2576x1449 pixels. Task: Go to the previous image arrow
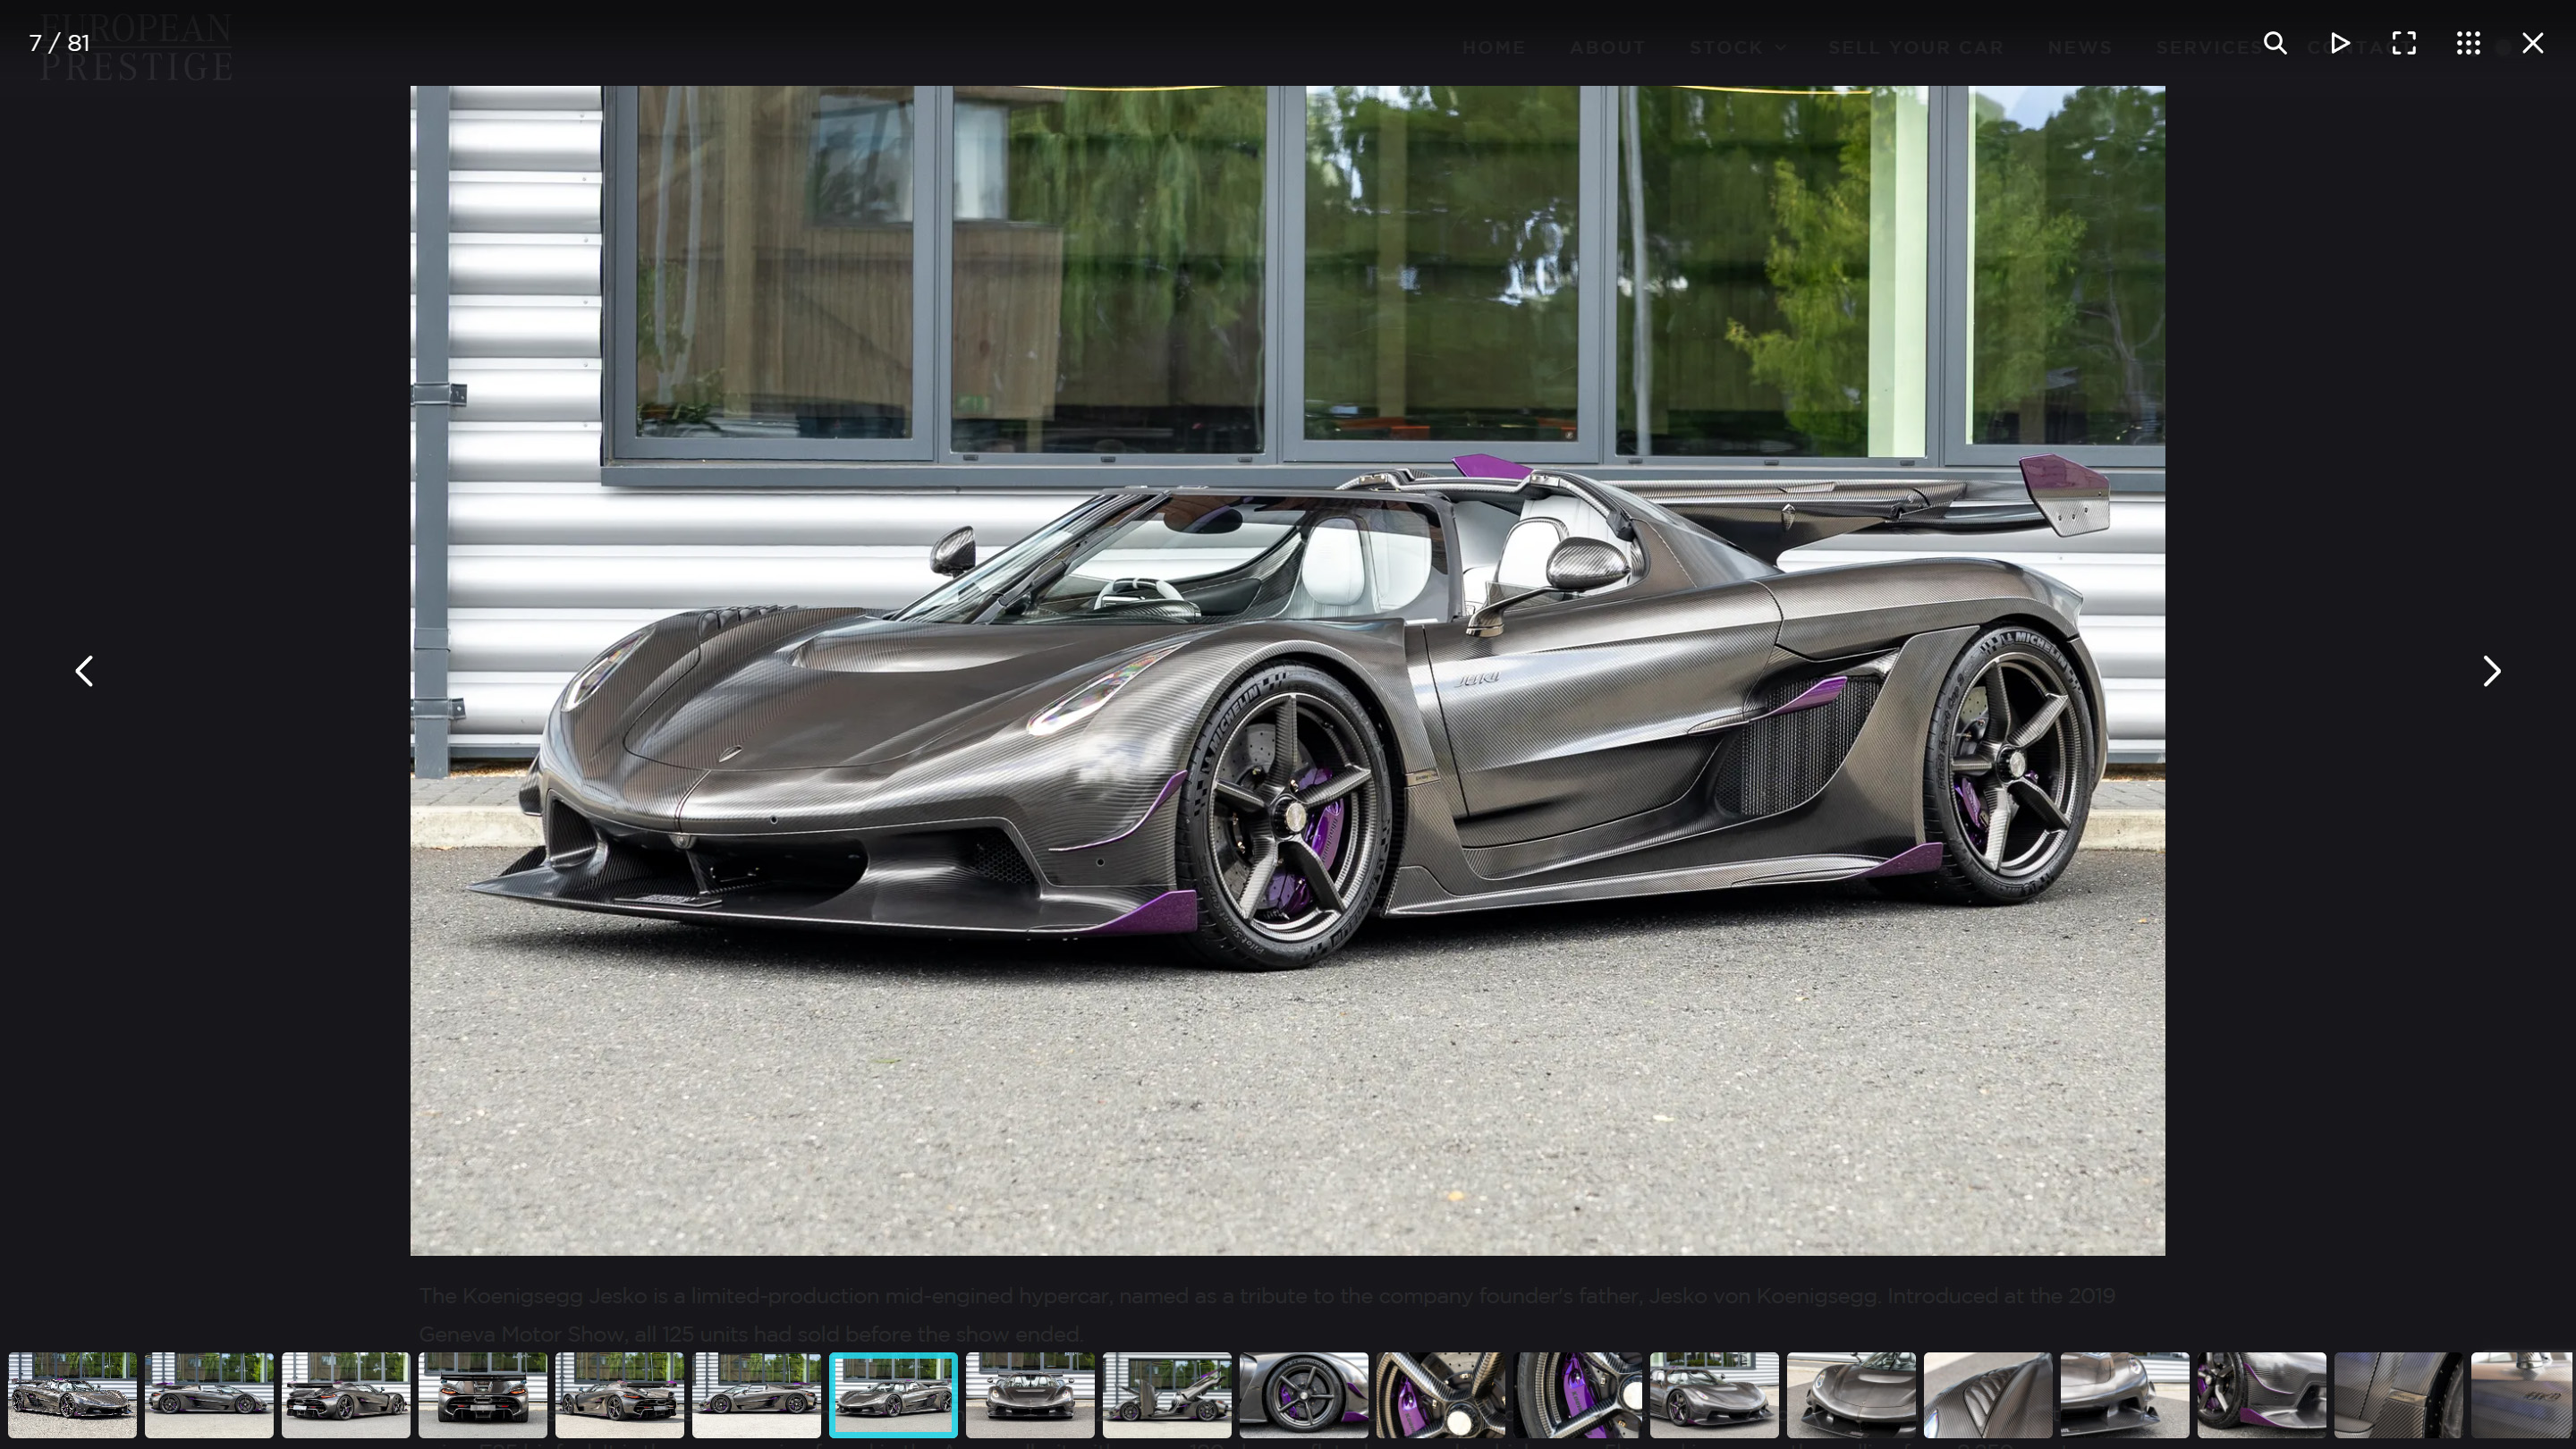pyautogui.click(x=84, y=671)
